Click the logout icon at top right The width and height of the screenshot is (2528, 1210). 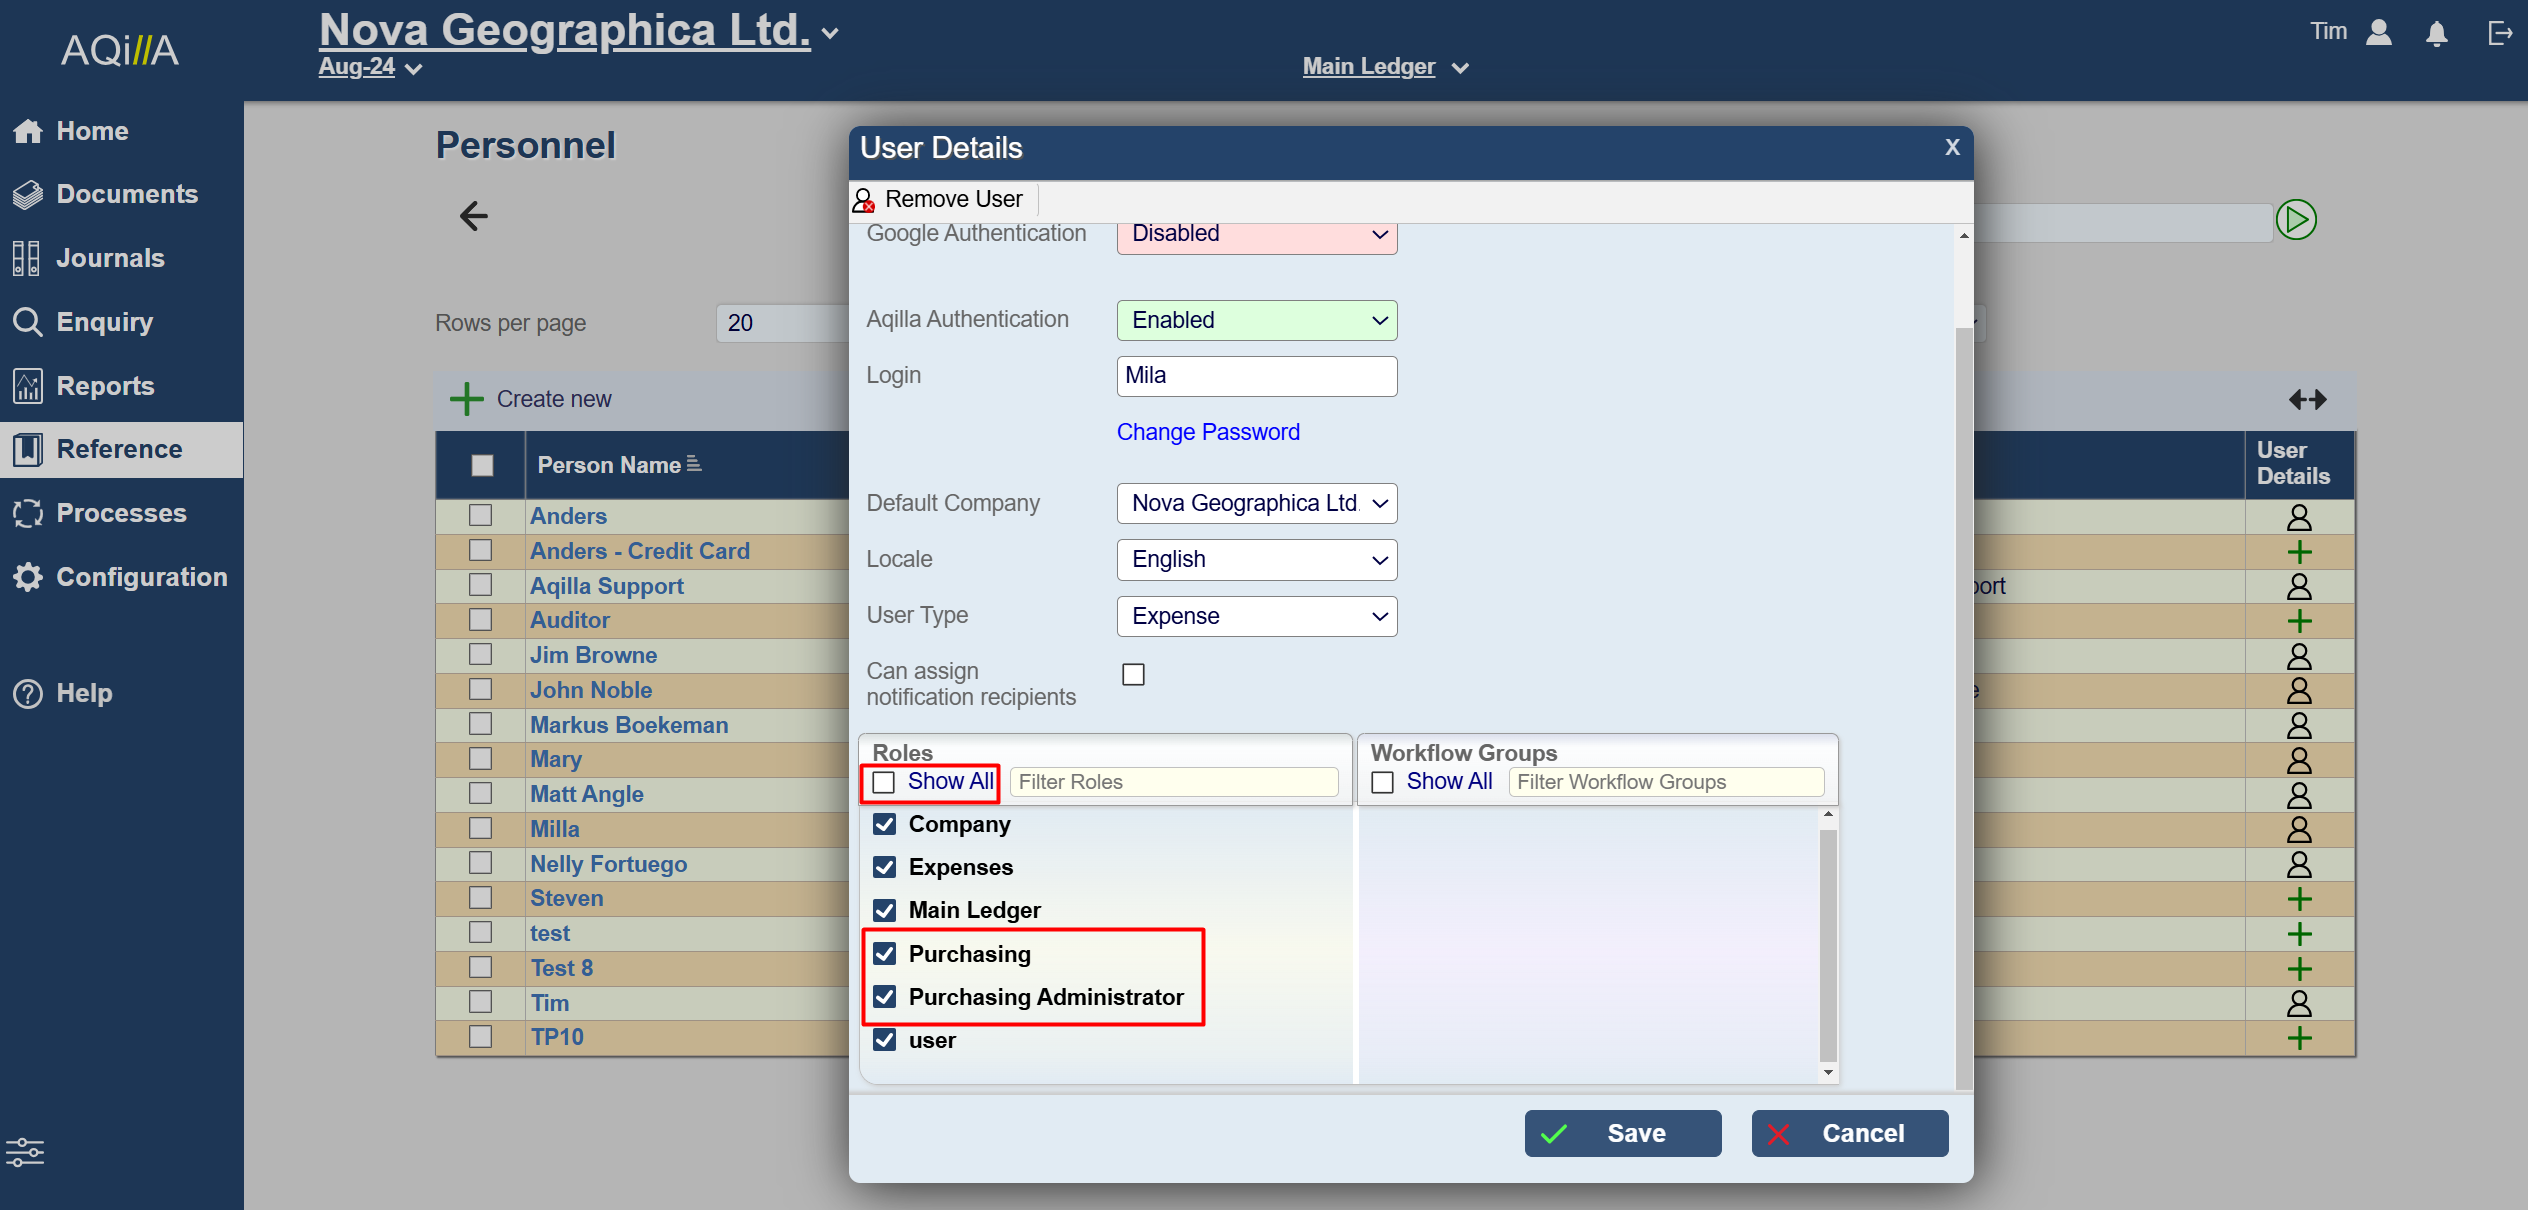[x=2499, y=34]
